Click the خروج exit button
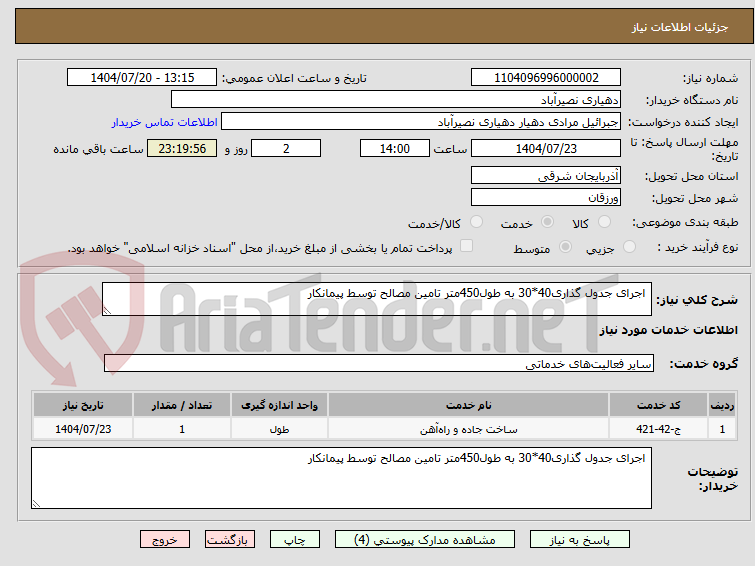Screen dimensions: 755x566 [x=165, y=540]
